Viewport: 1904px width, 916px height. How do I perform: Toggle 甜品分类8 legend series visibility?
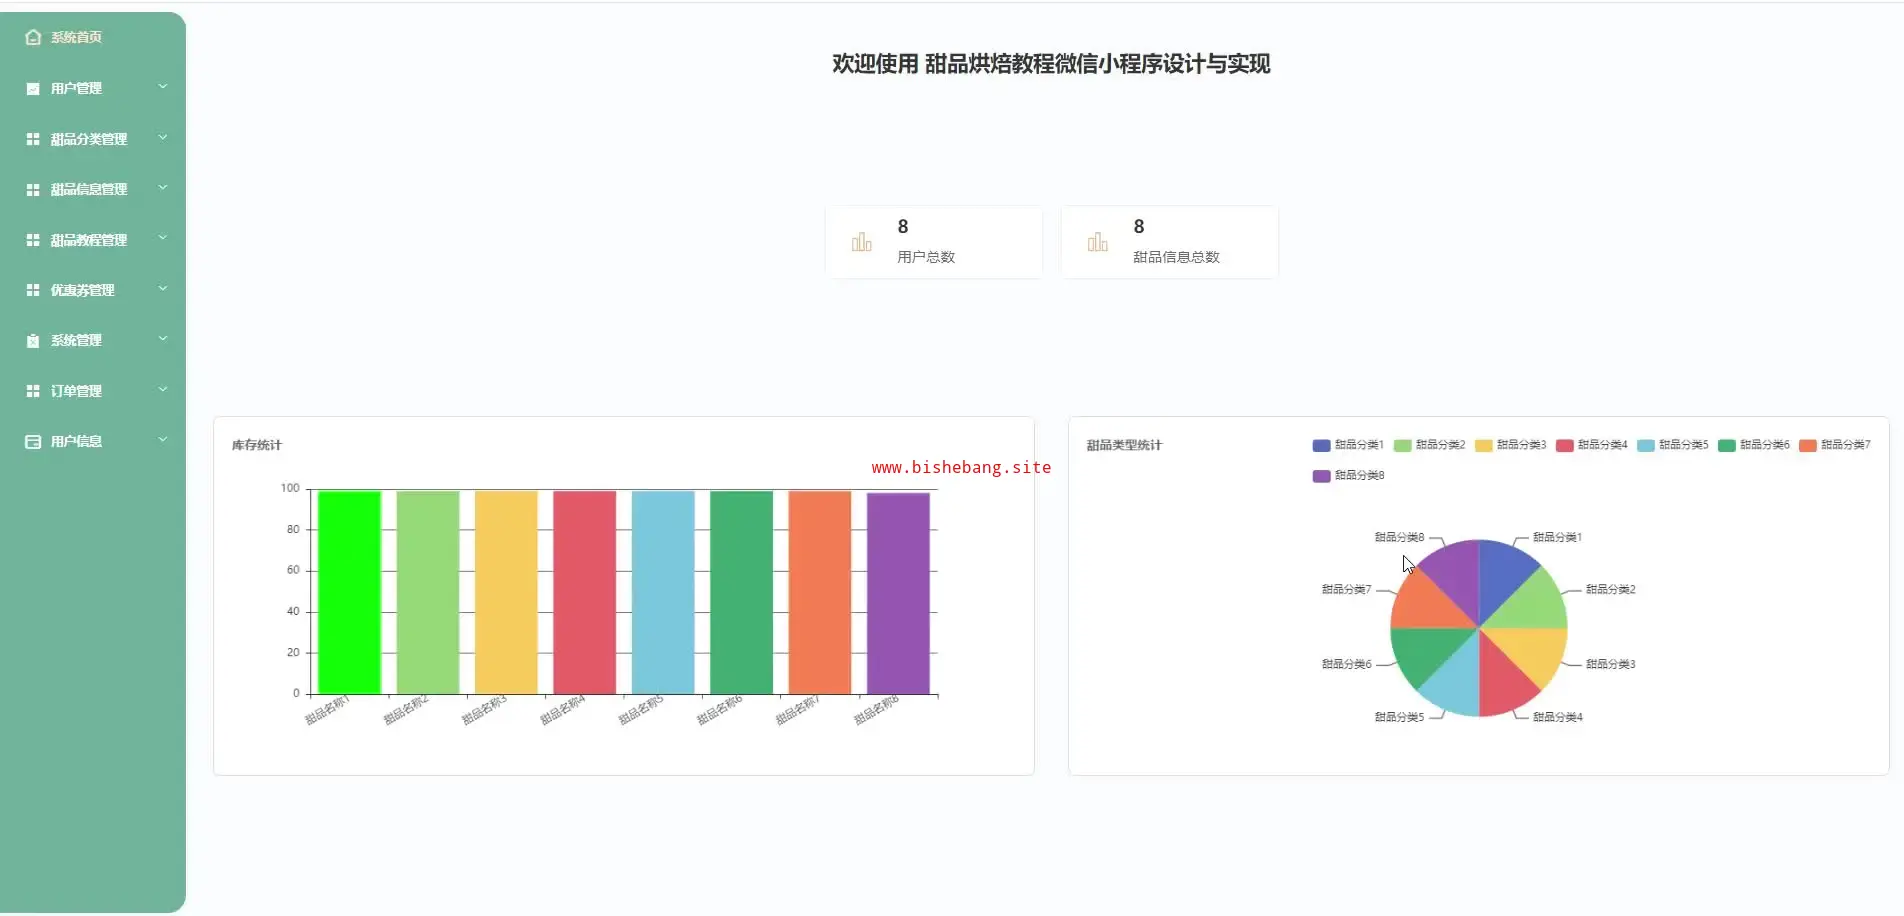tap(1348, 476)
